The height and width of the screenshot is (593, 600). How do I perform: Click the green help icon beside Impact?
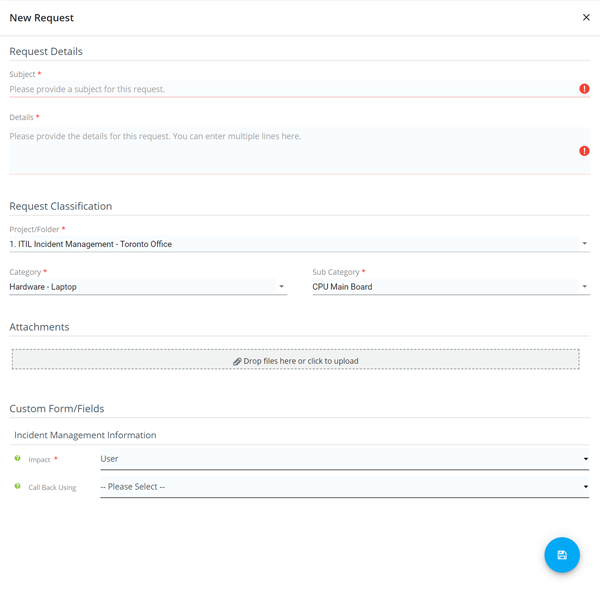pyautogui.click(x=17, y=458)
